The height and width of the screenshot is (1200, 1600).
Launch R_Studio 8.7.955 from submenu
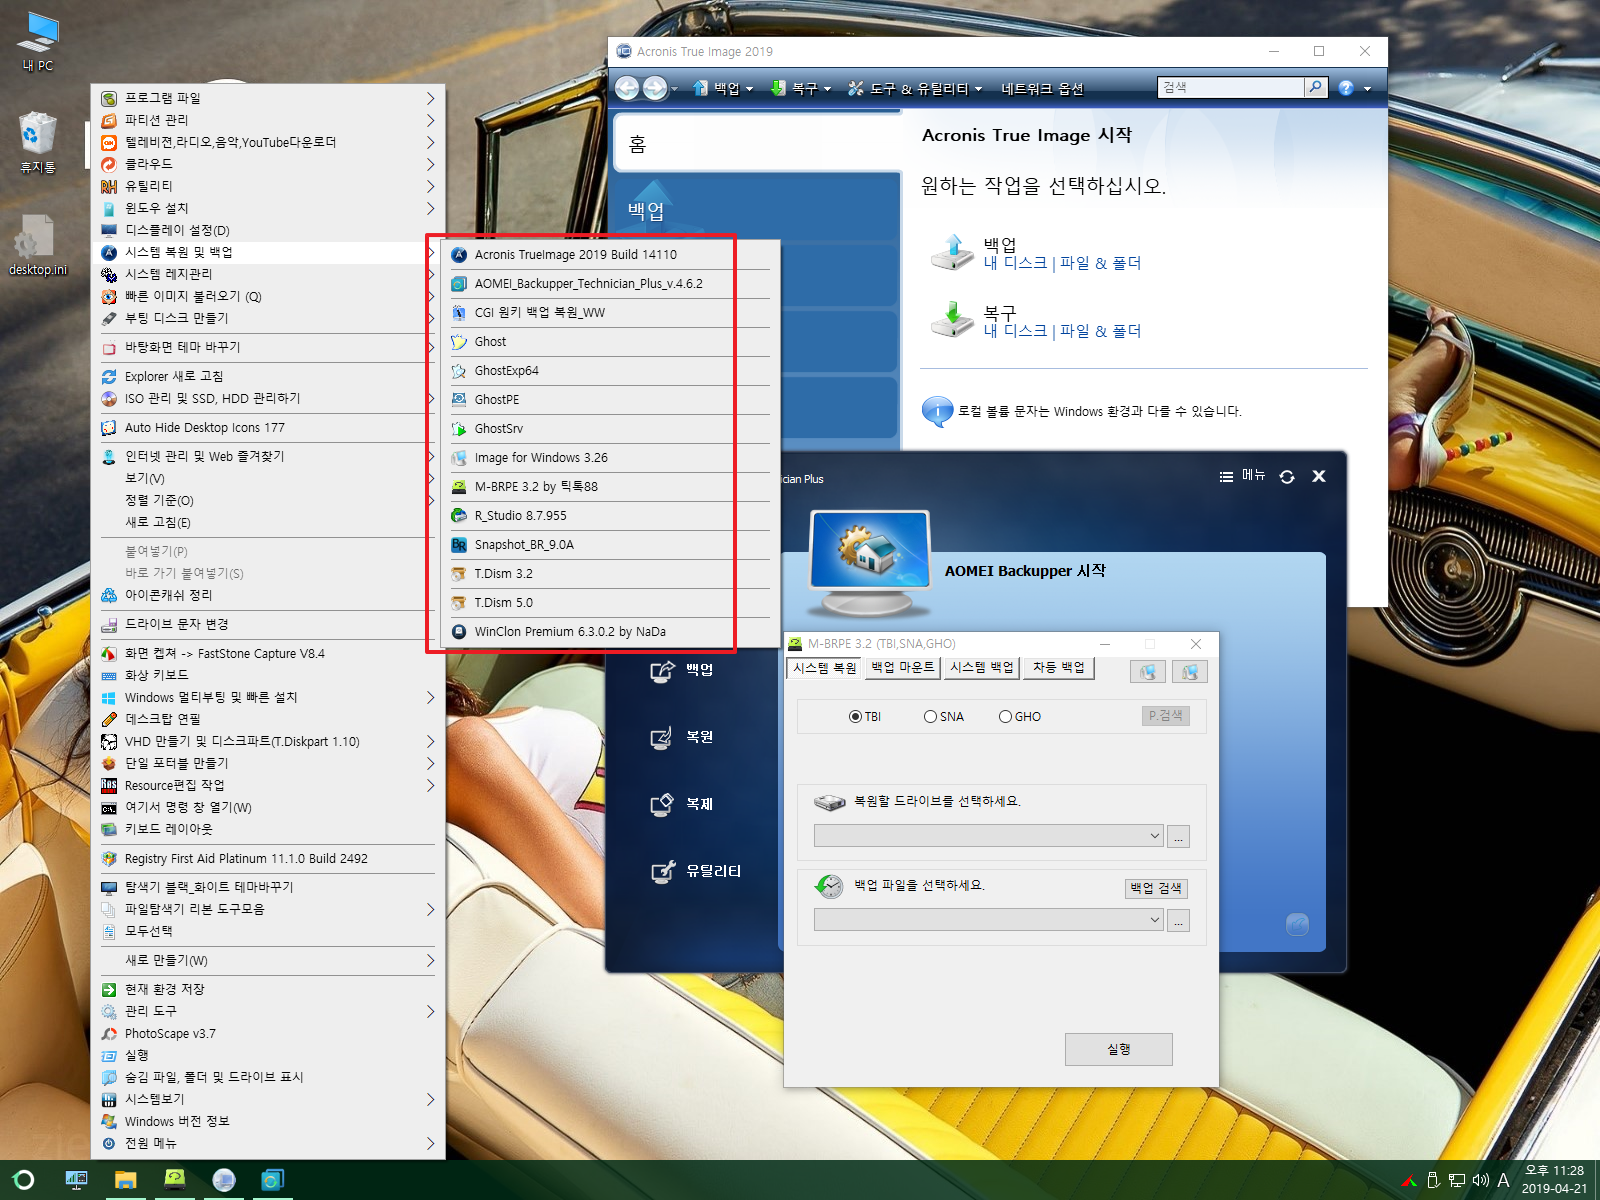pyautogui.click(x=609, y=516)
